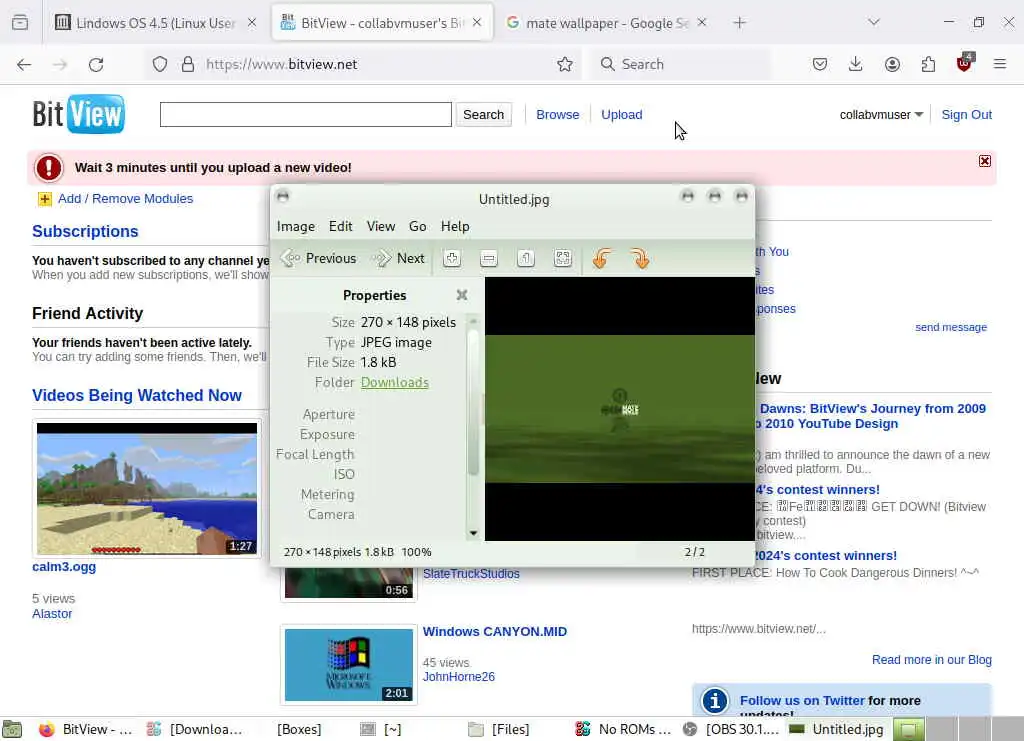Open the Subscriptions heading link
The height and width of the screenshot is (741, 1024).
coord(85,232)
